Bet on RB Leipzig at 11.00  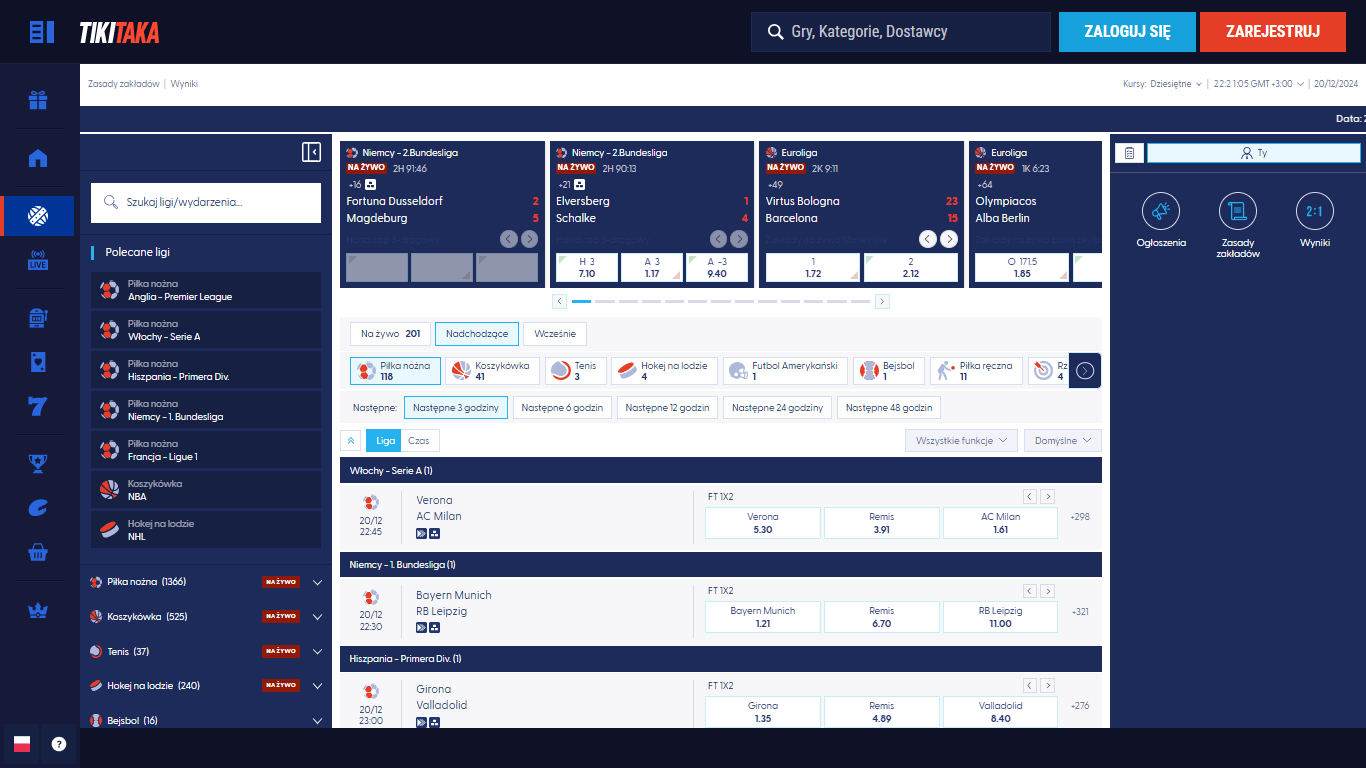tap(1000, 617)
